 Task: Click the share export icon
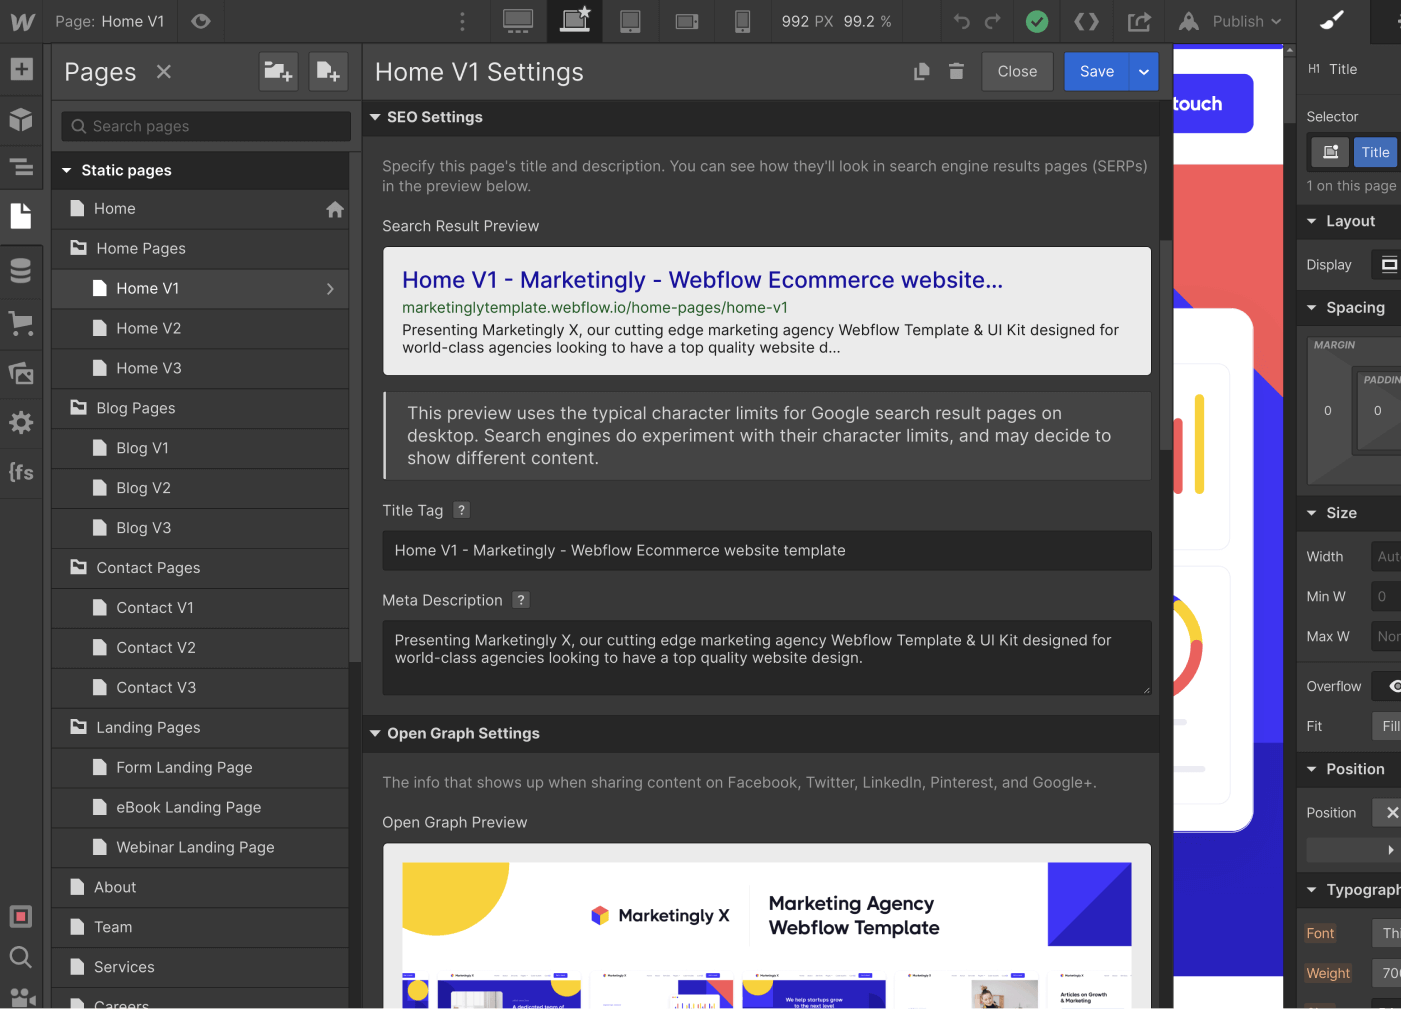[1139, 21]
